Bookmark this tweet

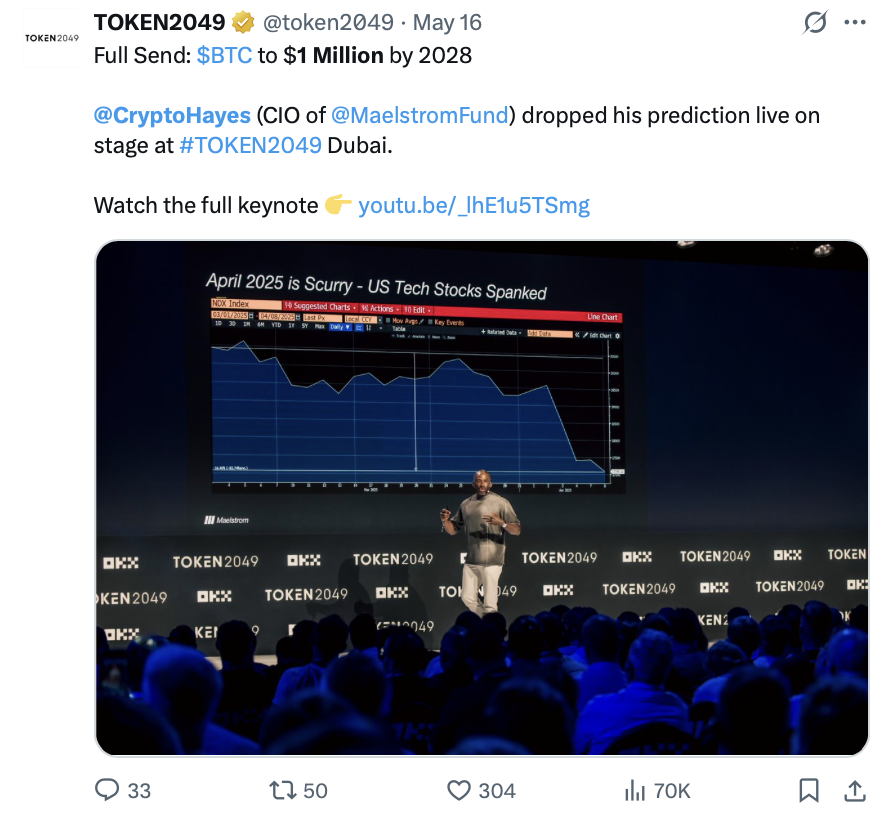pos(809,790)
